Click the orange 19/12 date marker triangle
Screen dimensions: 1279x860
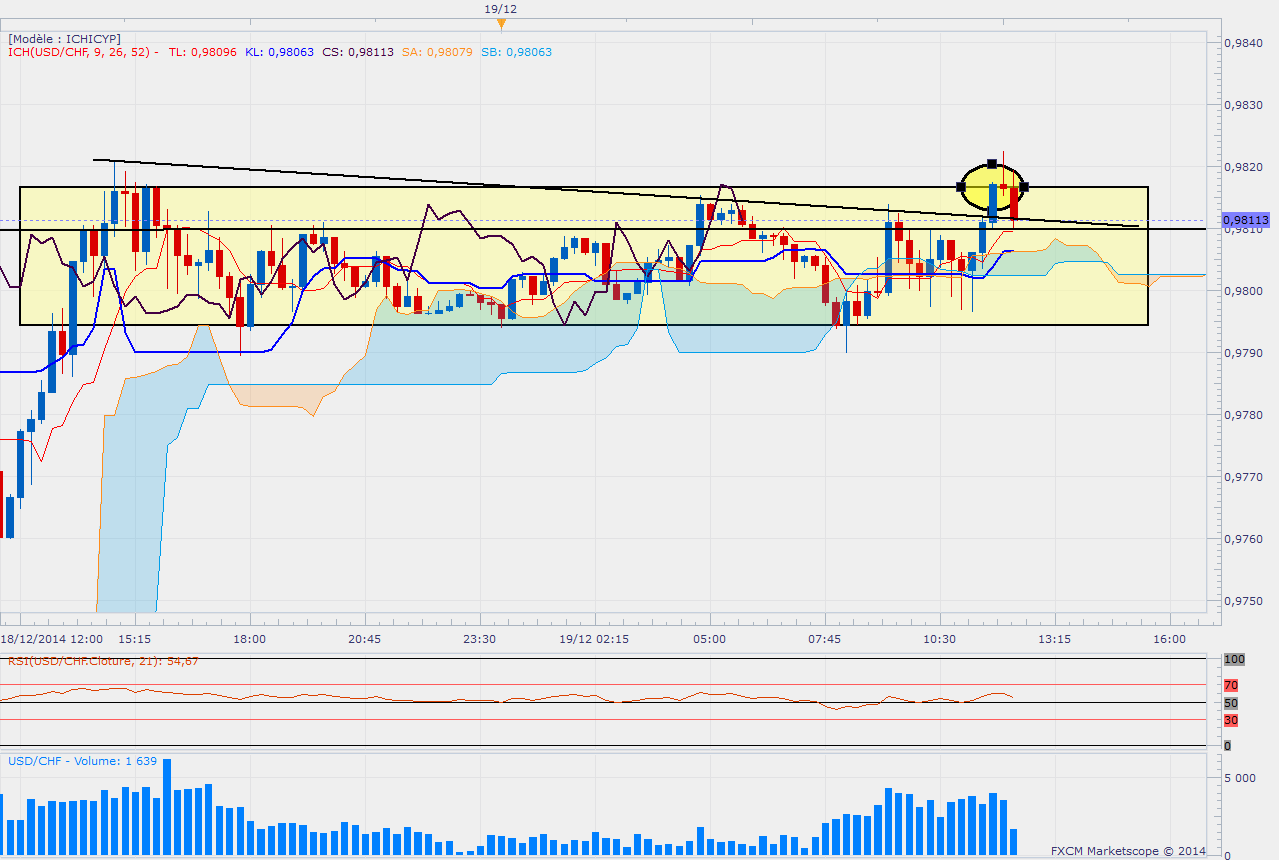[x=501, y=22]
